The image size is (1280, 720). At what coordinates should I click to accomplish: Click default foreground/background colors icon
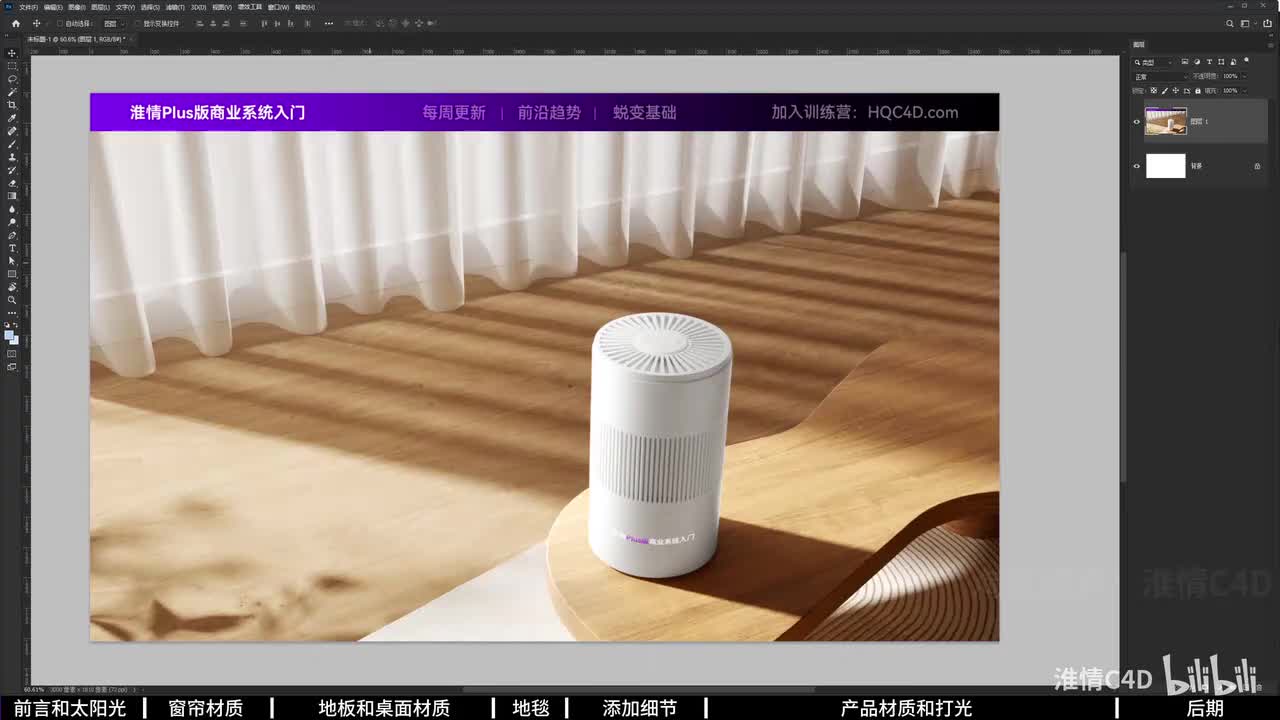pyautogui.click(x=8, y=325)
